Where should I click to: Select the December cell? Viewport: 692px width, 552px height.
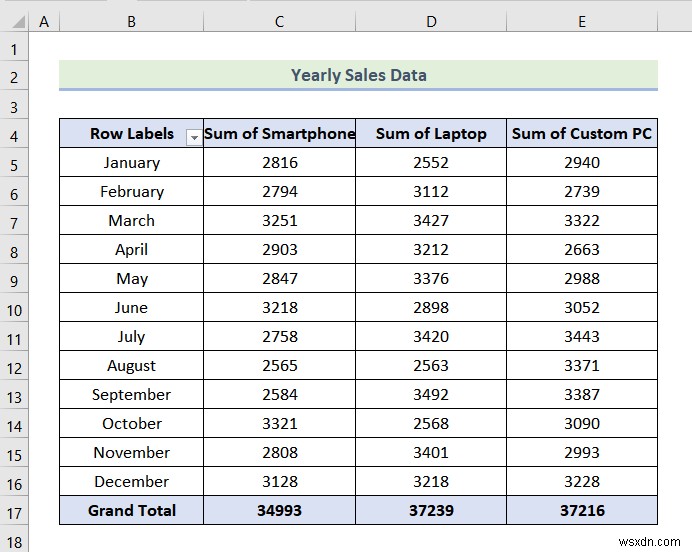click(x=132, y=481)
